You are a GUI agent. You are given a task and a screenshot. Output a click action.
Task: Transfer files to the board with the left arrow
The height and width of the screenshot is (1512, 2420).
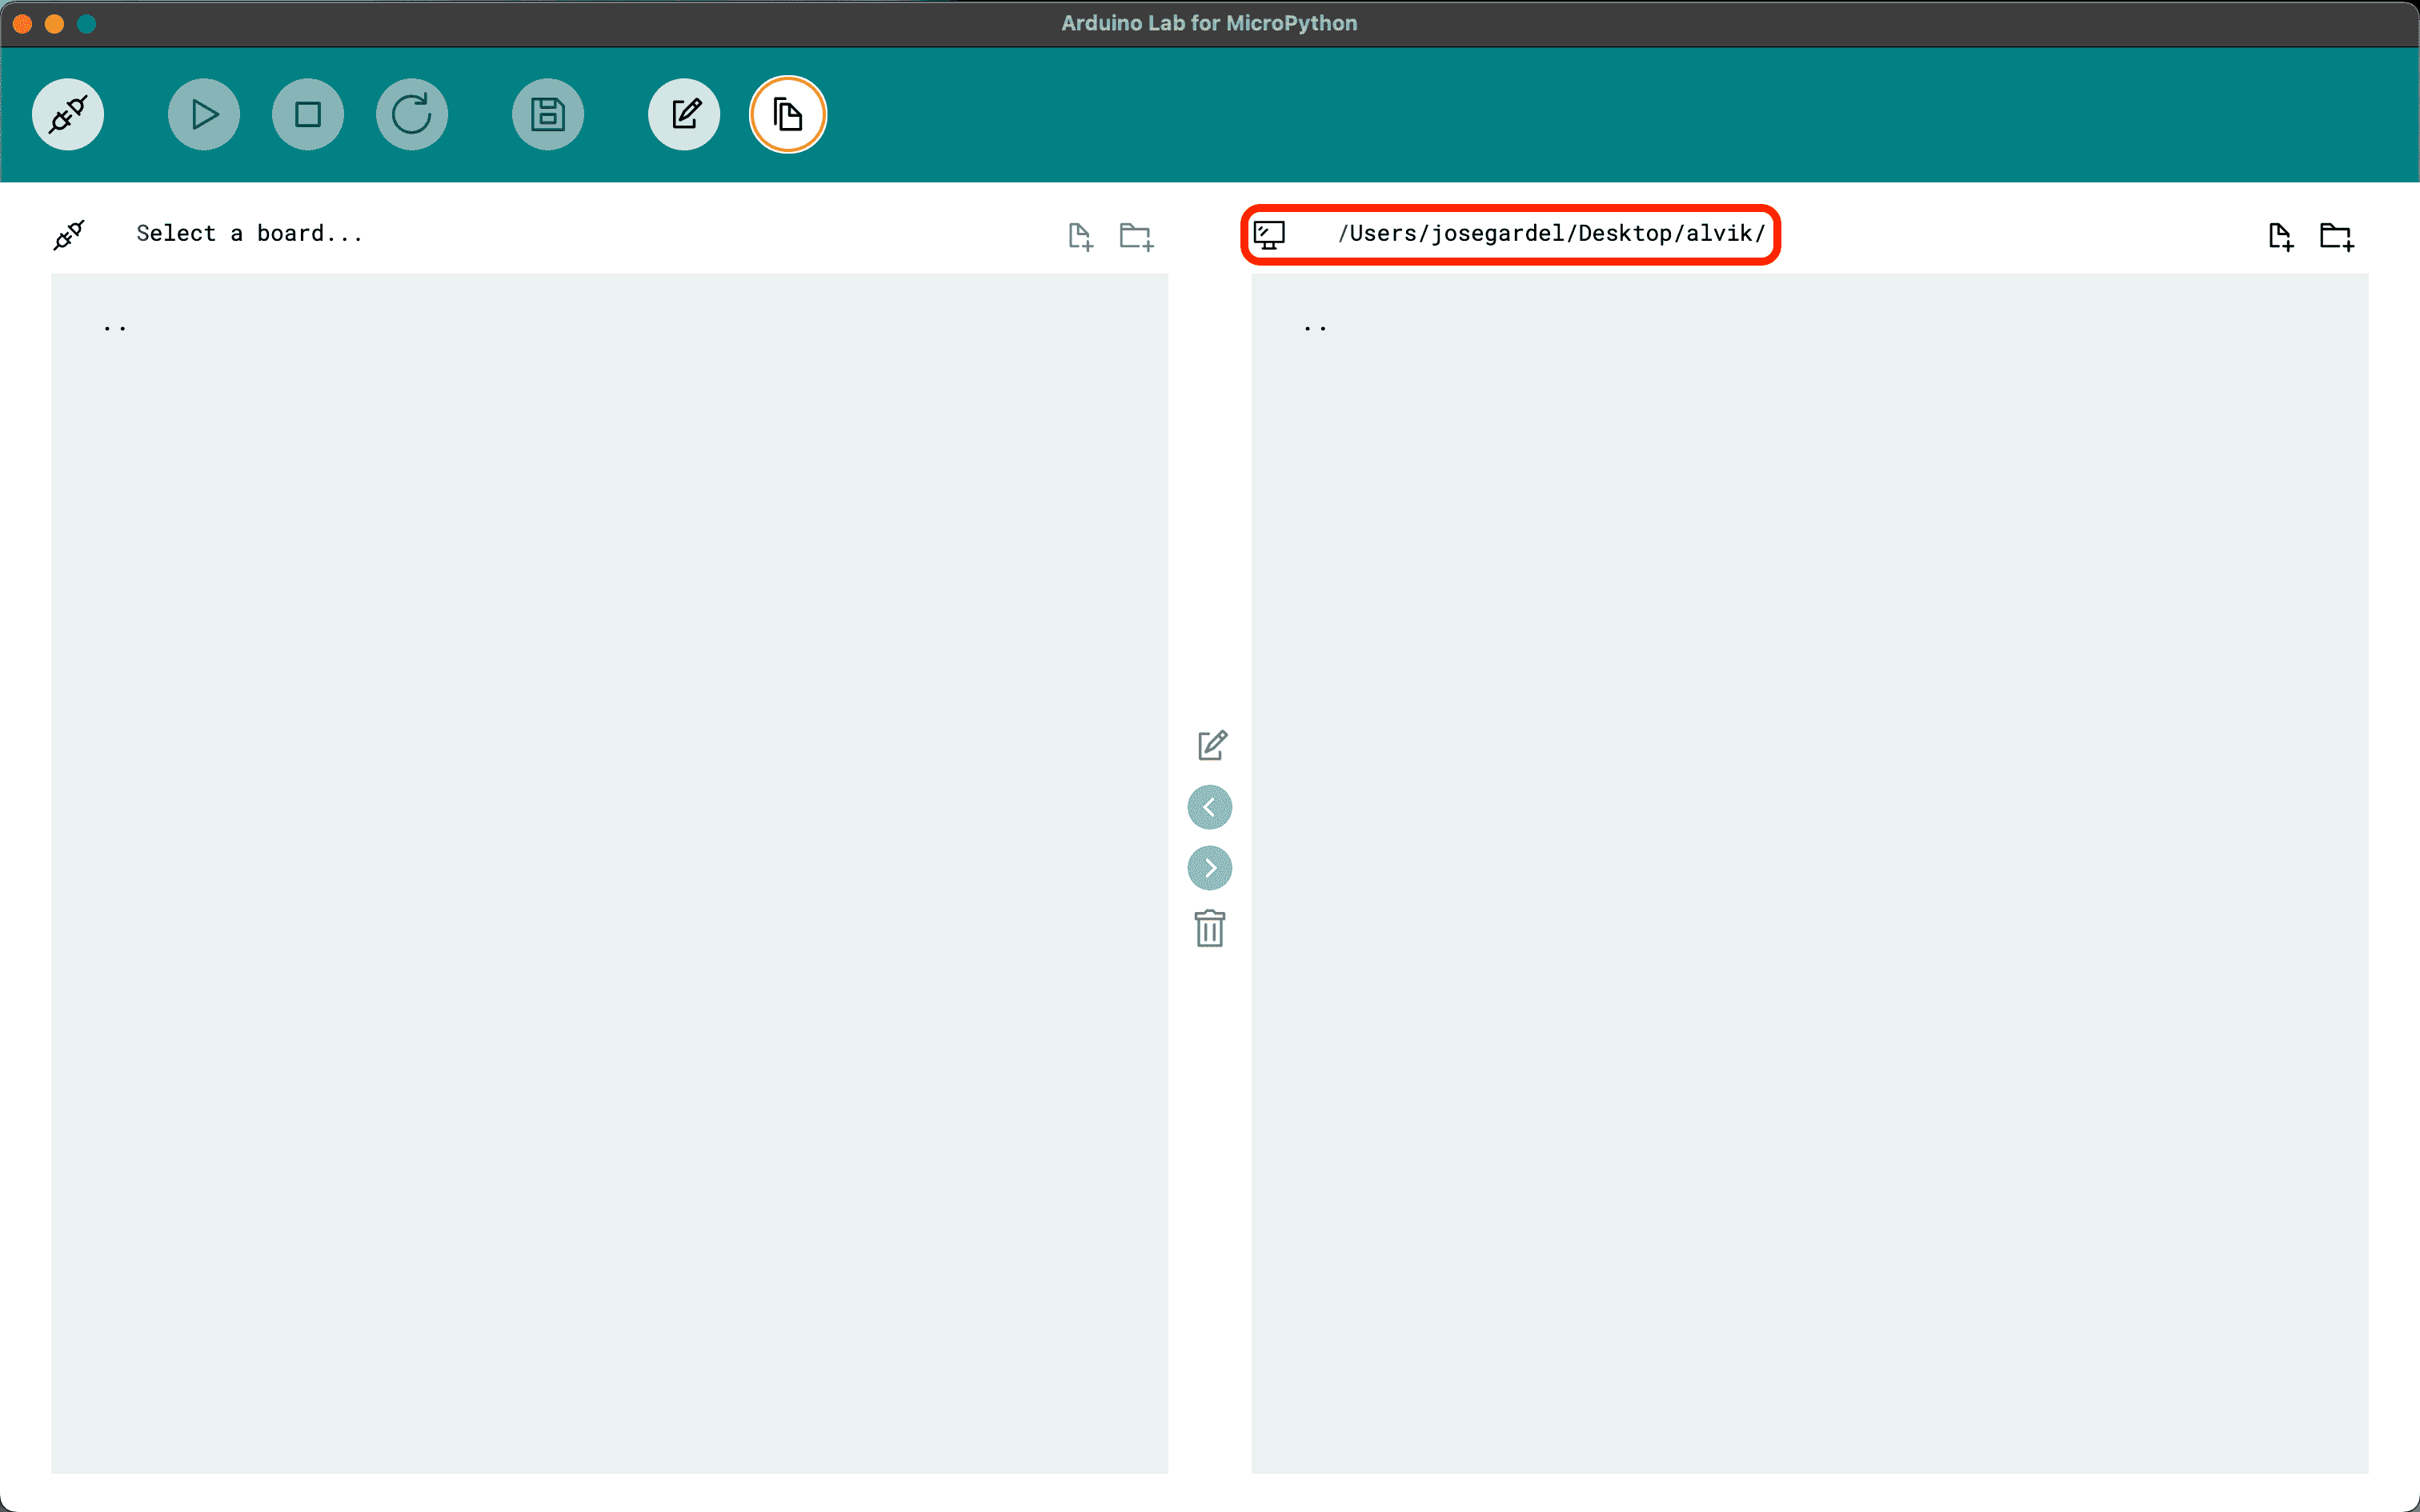1210,807
